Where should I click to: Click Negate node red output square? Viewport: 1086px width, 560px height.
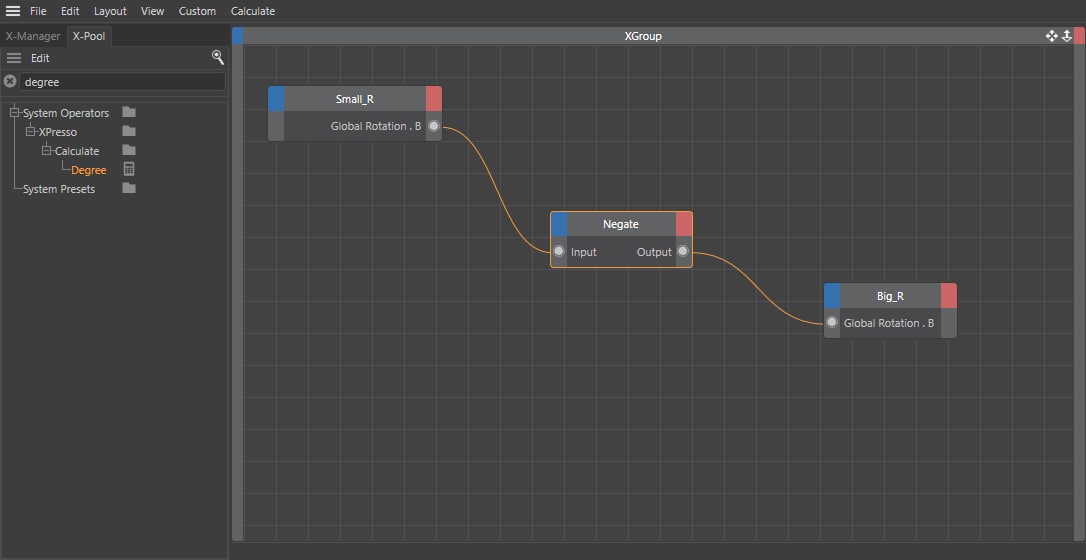coord(684,224)
